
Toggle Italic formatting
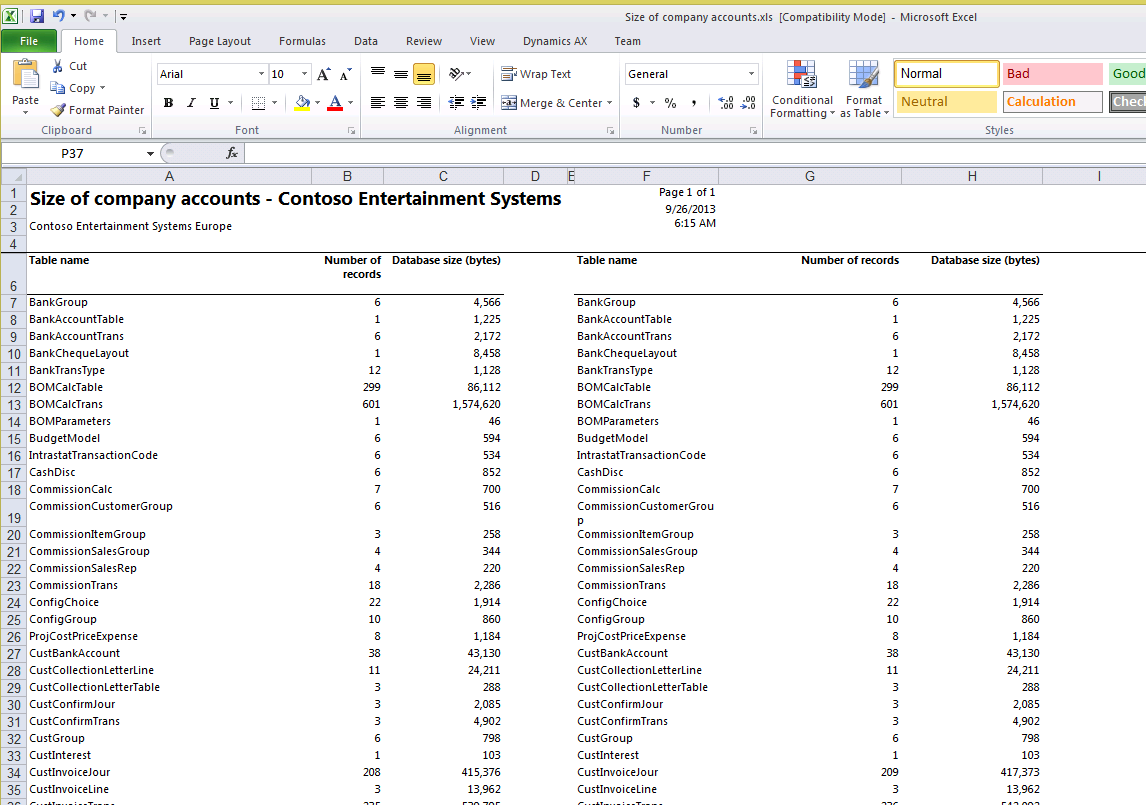coord(191,103)
